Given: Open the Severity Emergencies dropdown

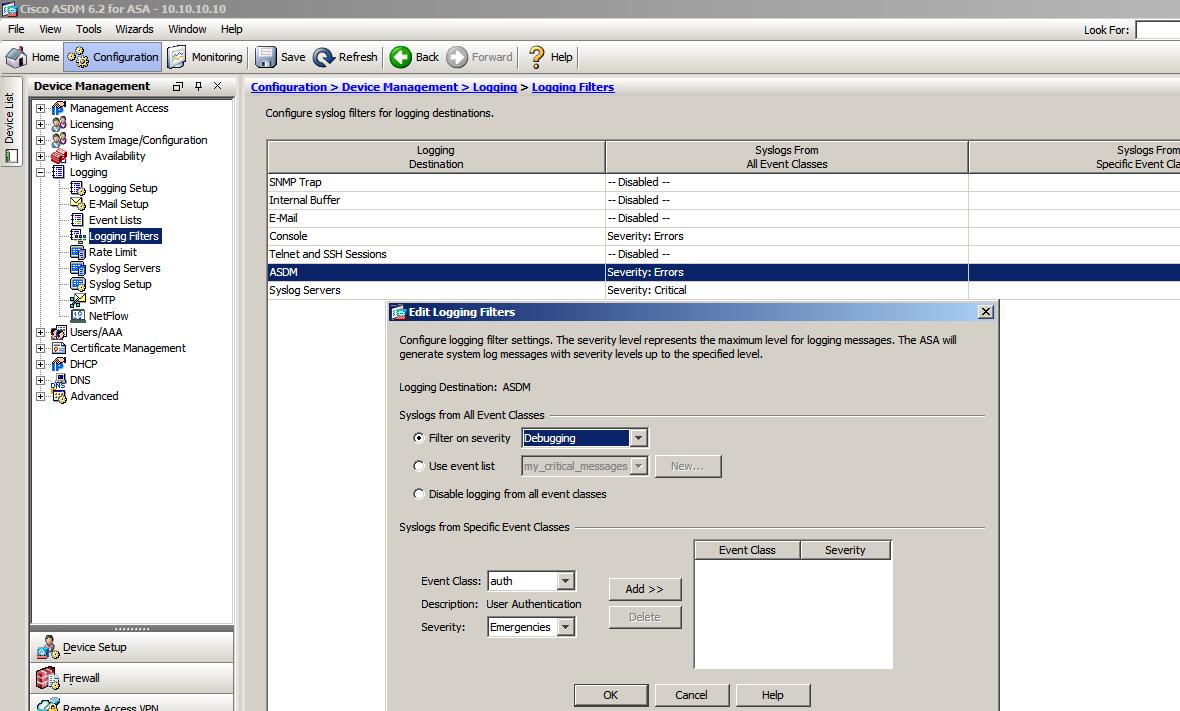Looking at the screenshot, I should point(566,627).
